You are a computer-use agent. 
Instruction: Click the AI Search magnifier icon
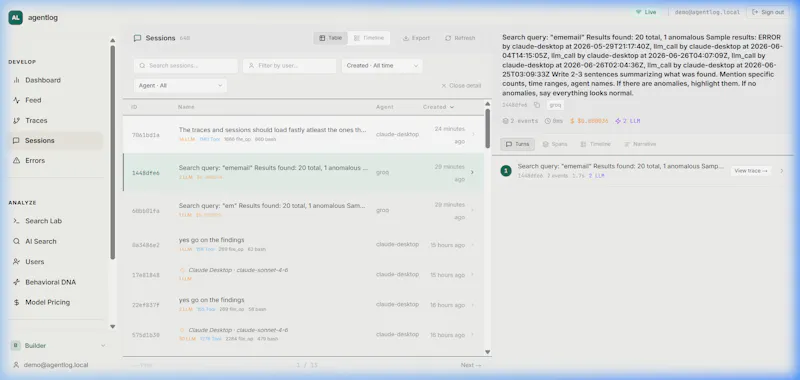point(16,241)
